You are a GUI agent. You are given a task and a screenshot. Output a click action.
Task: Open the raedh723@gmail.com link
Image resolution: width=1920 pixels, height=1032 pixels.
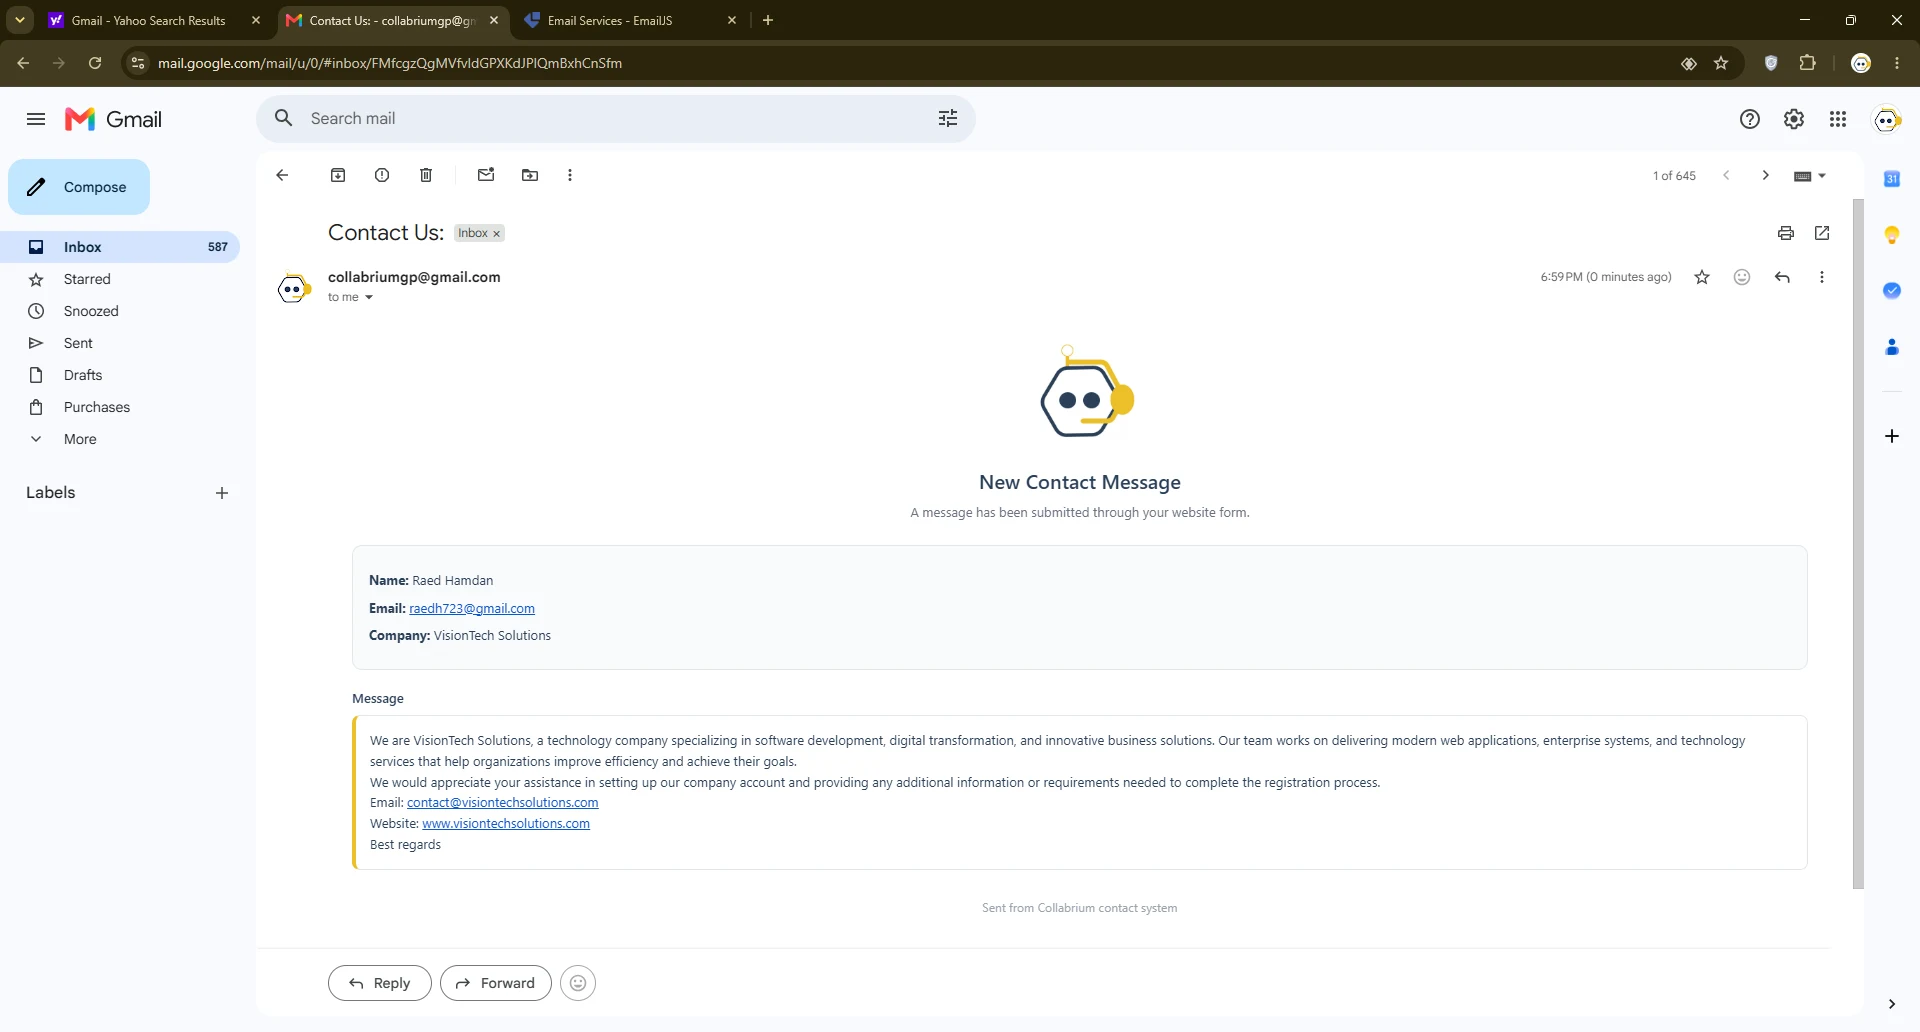472,608
